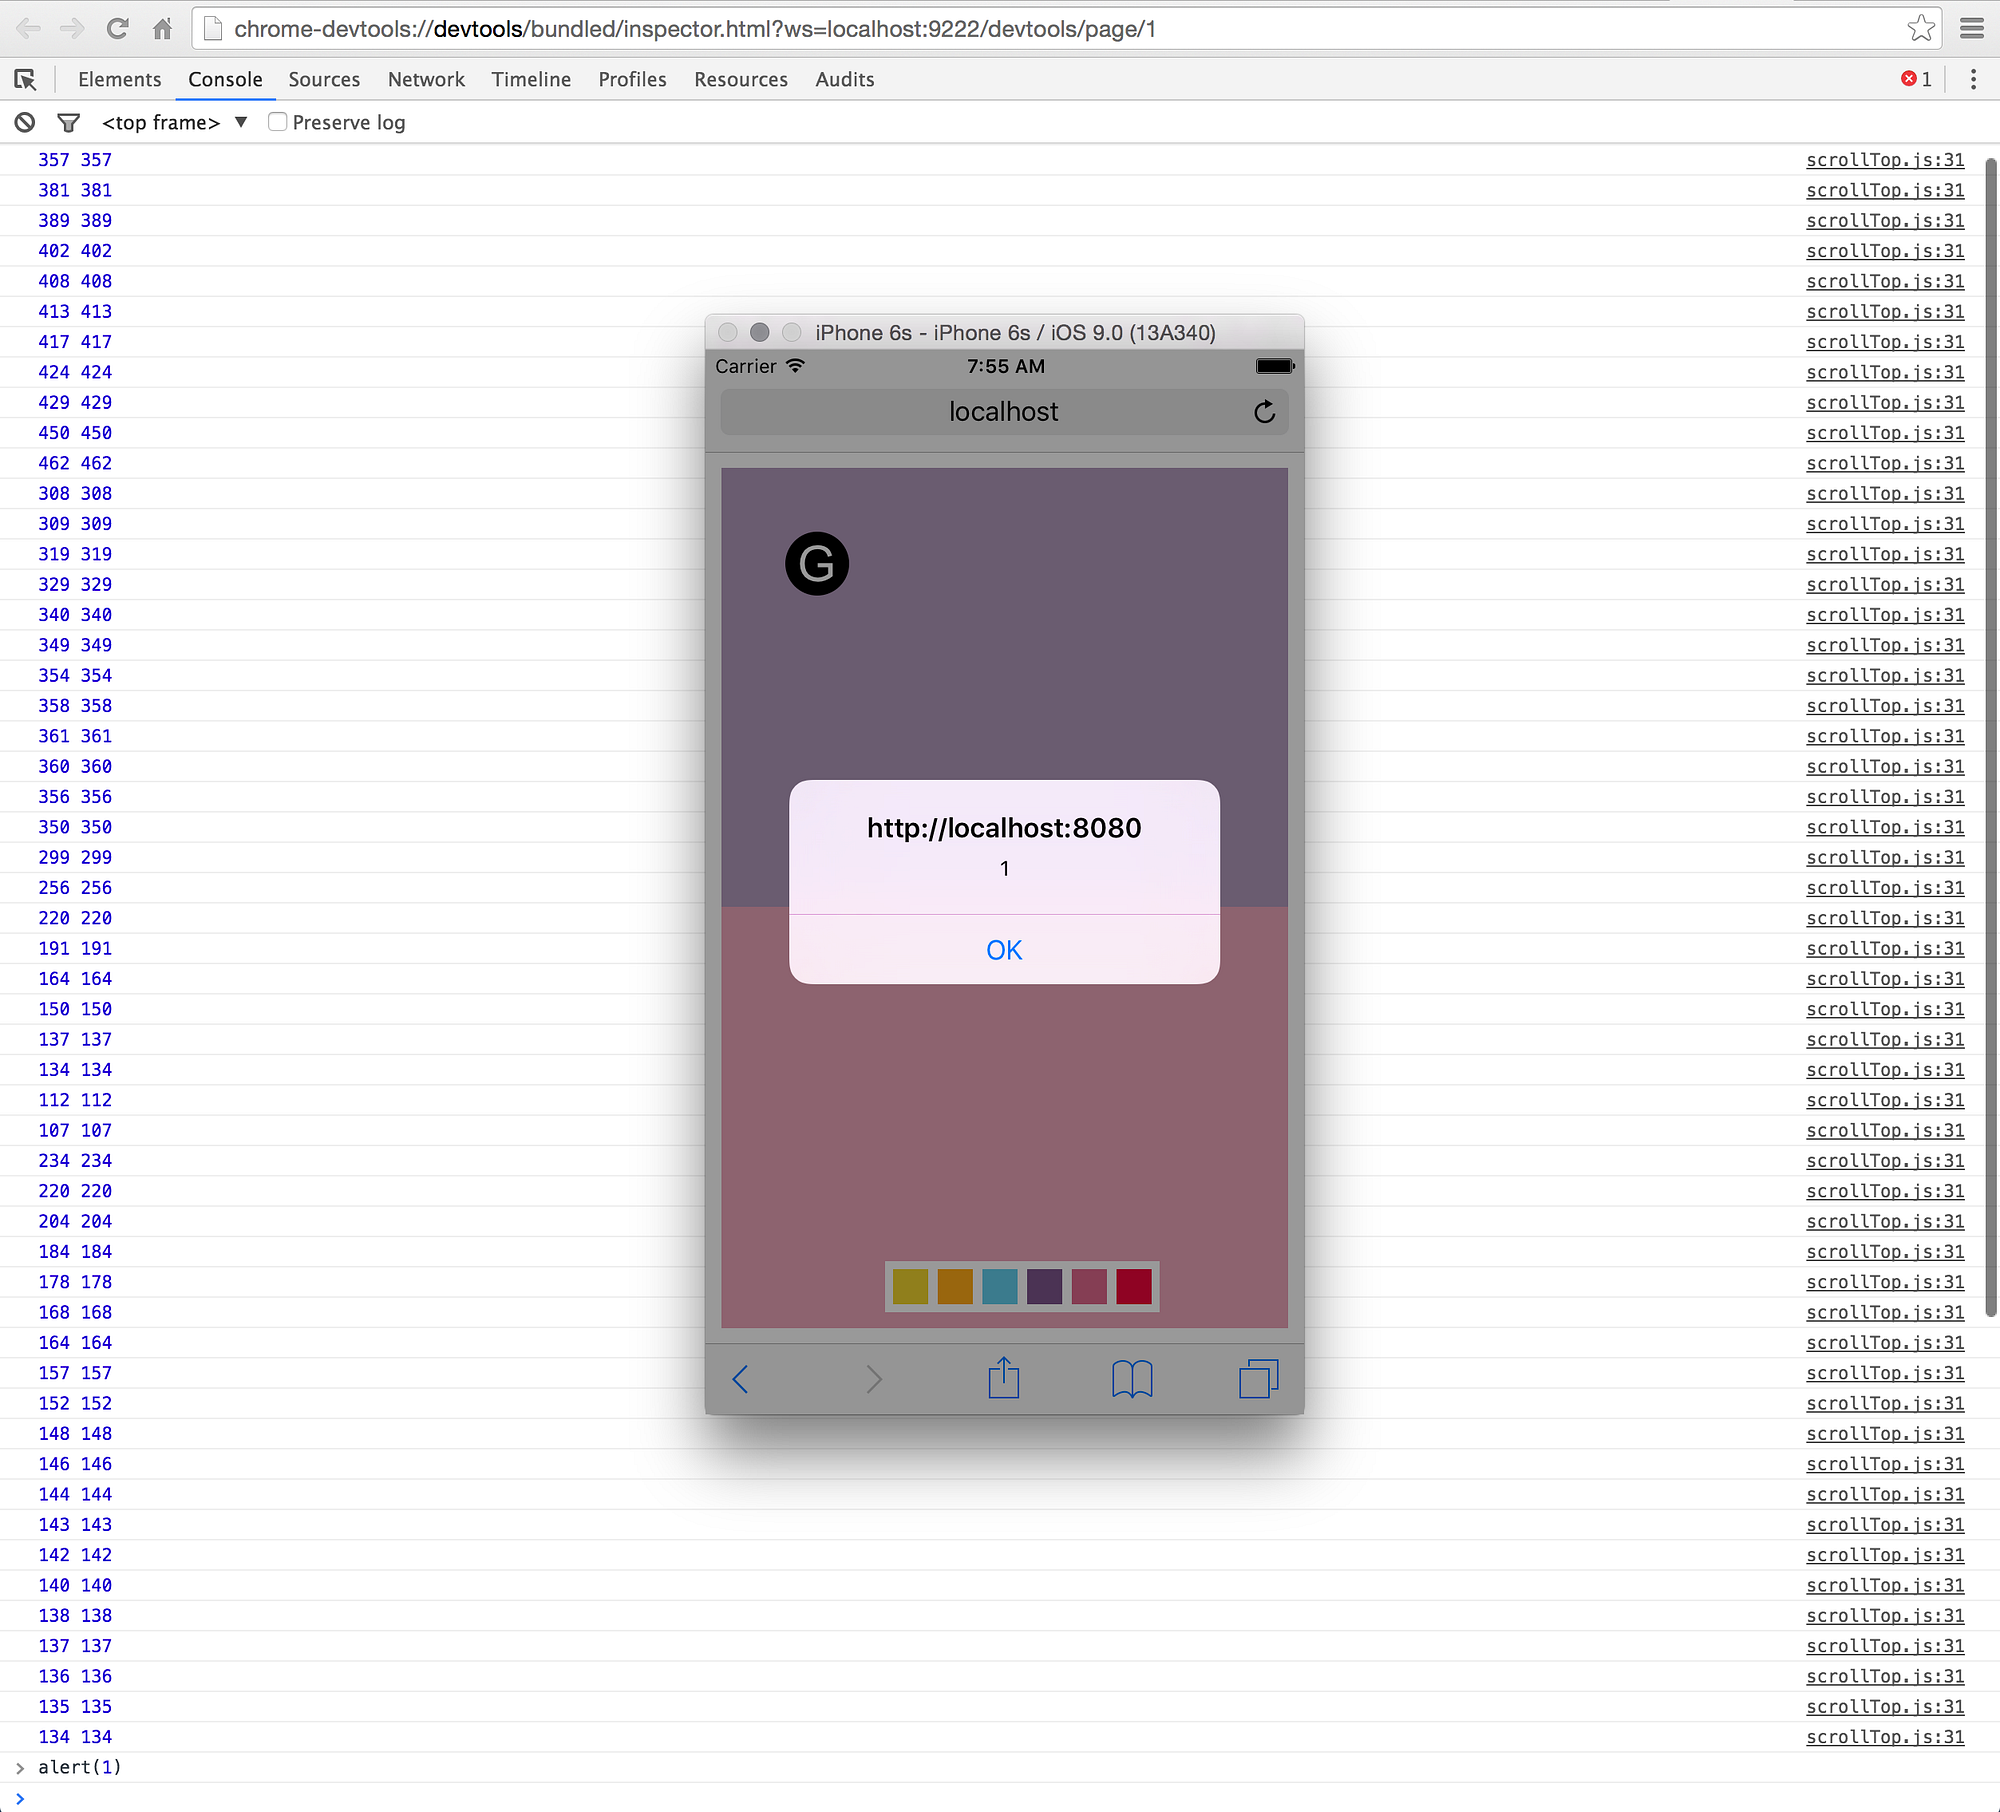Image resolution: width=2000 pixels, height=1812 pixels.
Task: Click the simulator localhost address field
Action: tap(1003, 412)
